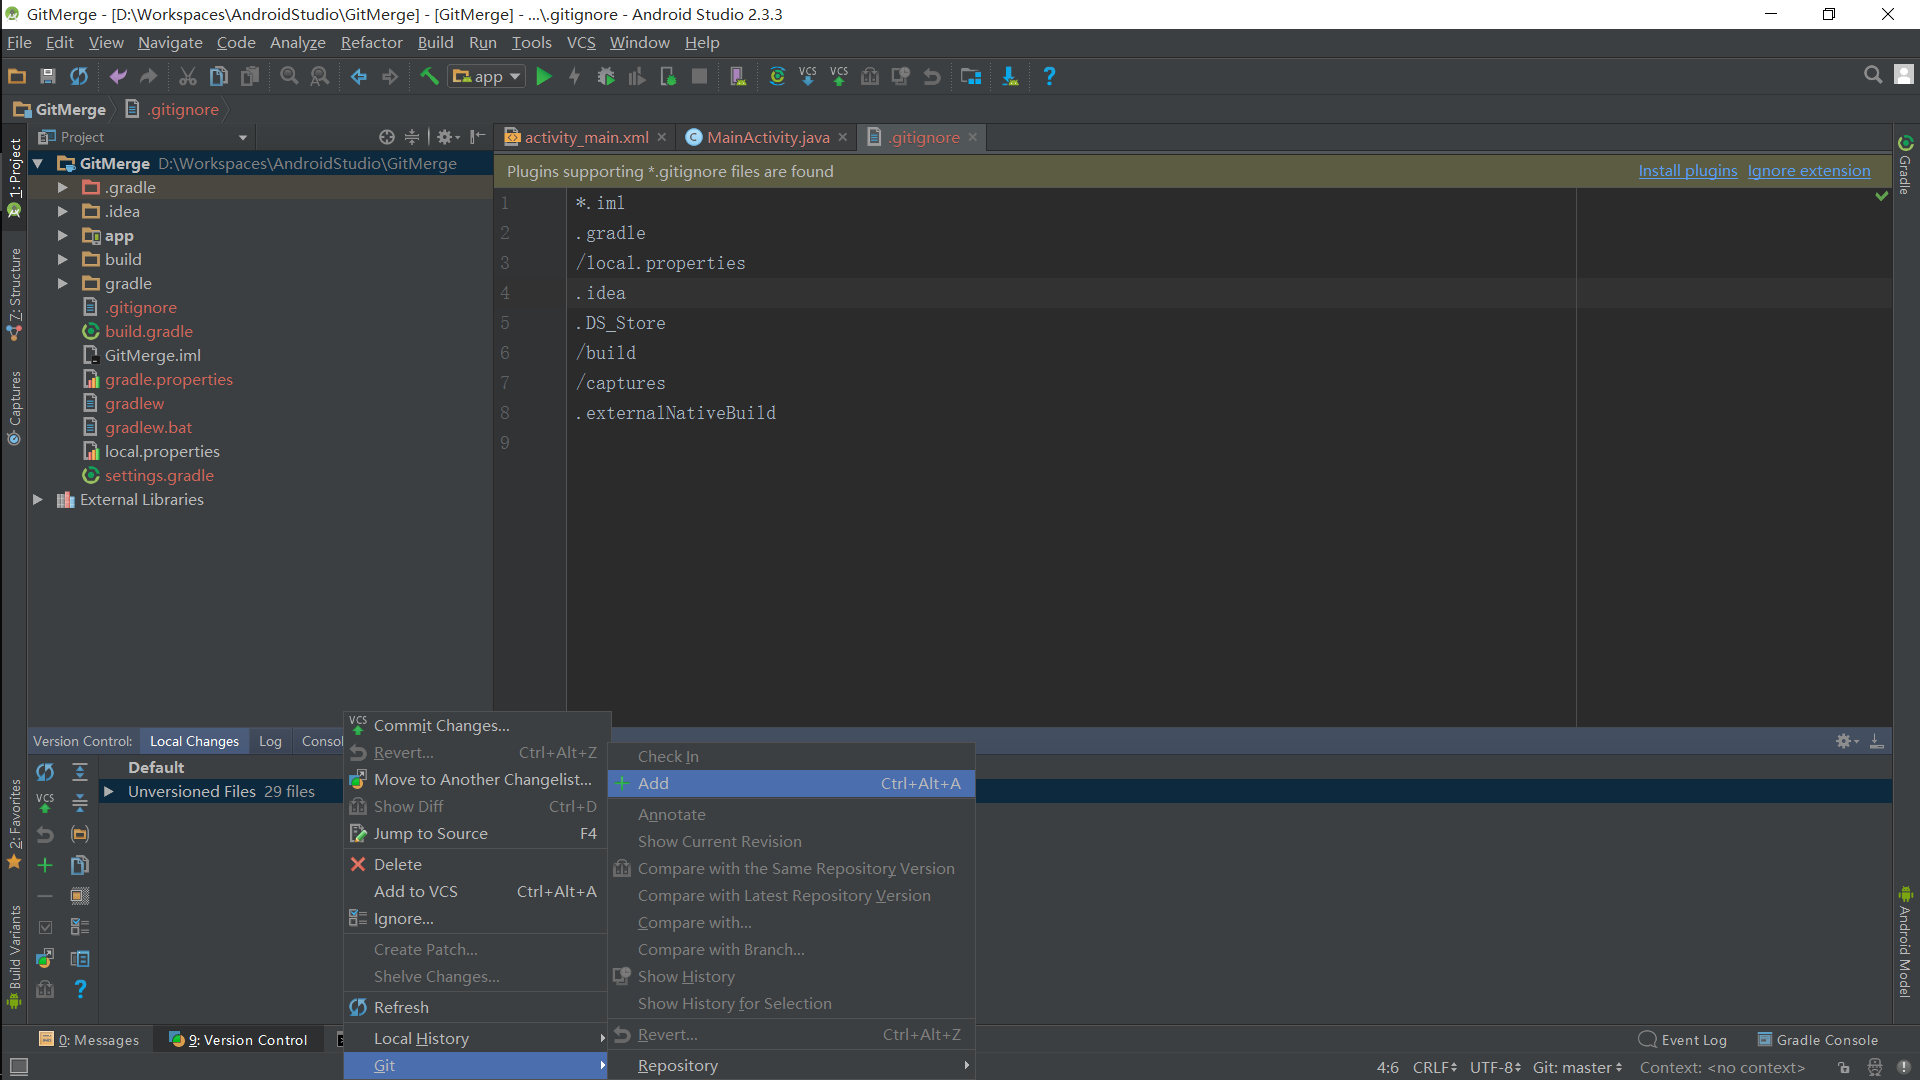Select the build.gradle file in tree
The image size is (1920, 1080).
tap(148, 332)
